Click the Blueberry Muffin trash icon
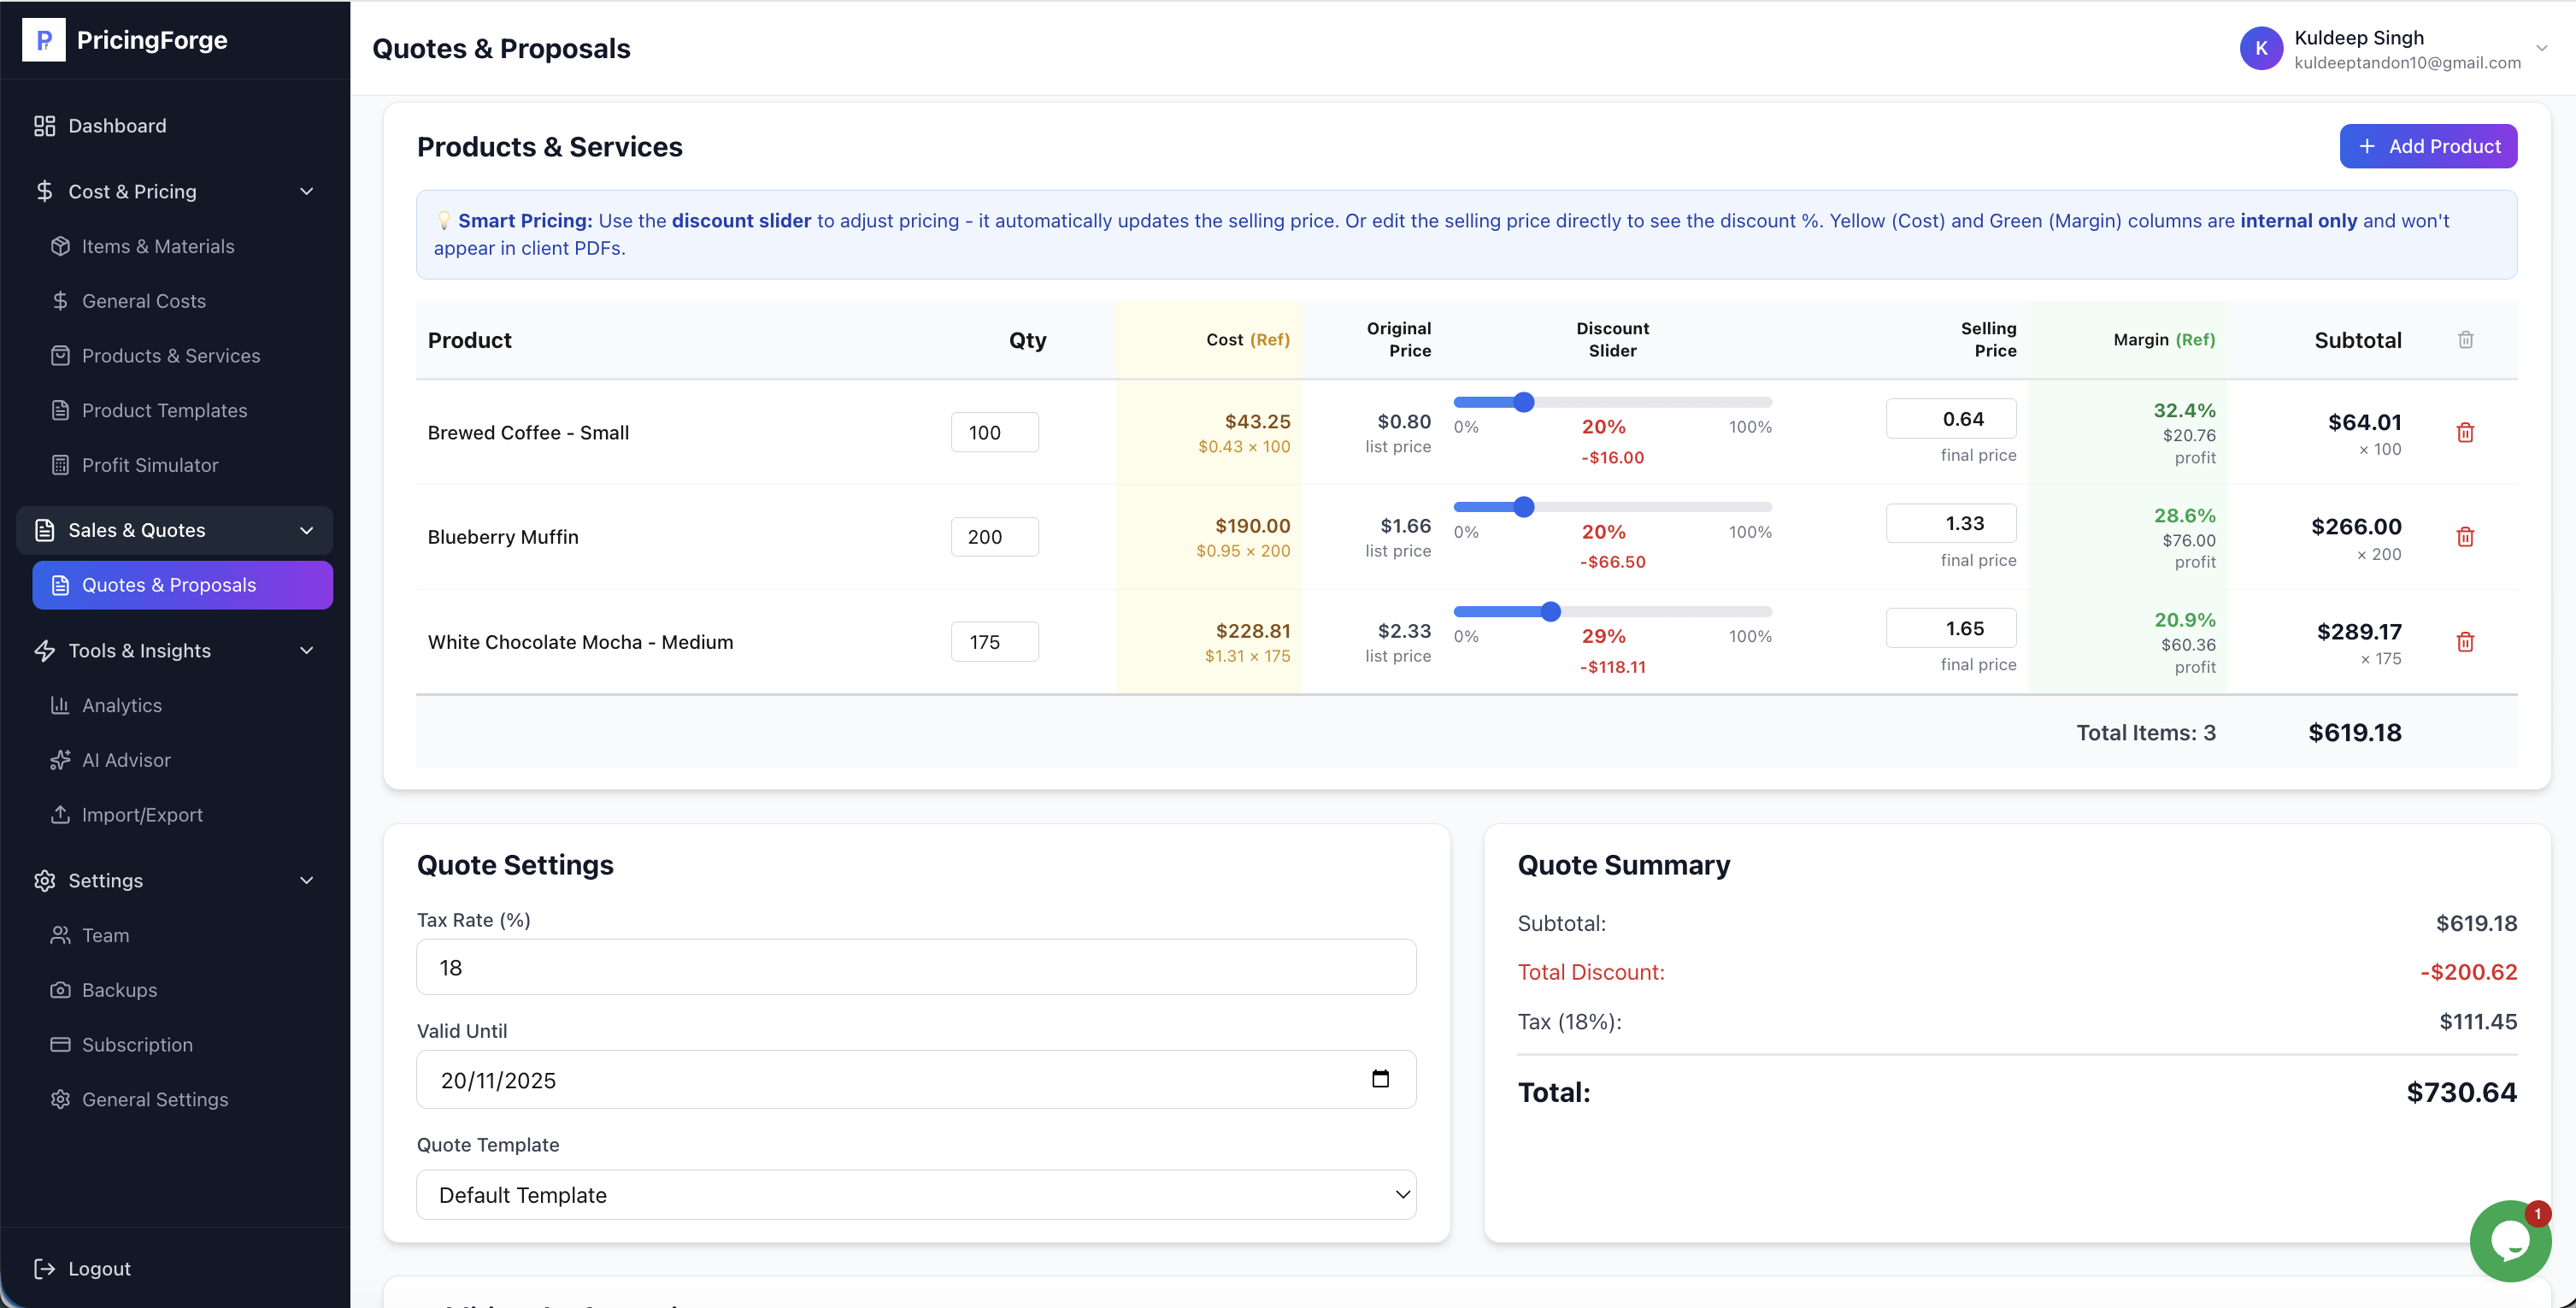The width and height of the screenshot is (2576, 1308). point(2465,537)
